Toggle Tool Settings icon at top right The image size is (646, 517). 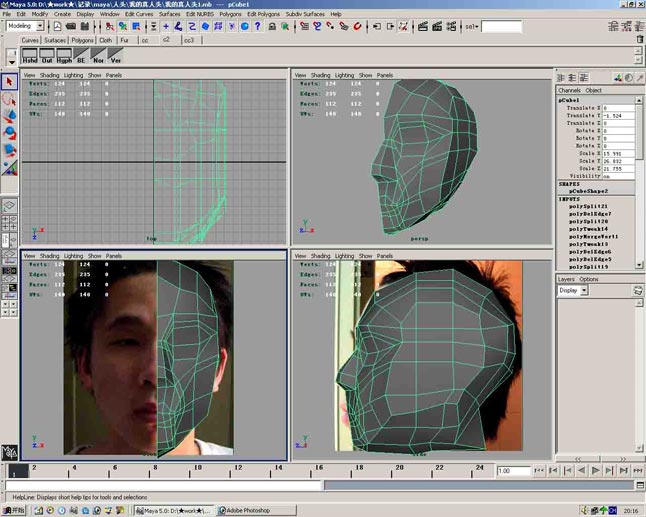[626, 26]
